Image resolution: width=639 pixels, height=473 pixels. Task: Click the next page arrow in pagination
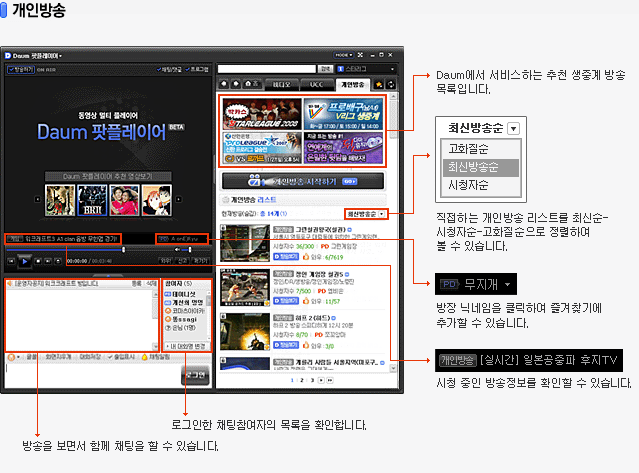tap(321, 380)
